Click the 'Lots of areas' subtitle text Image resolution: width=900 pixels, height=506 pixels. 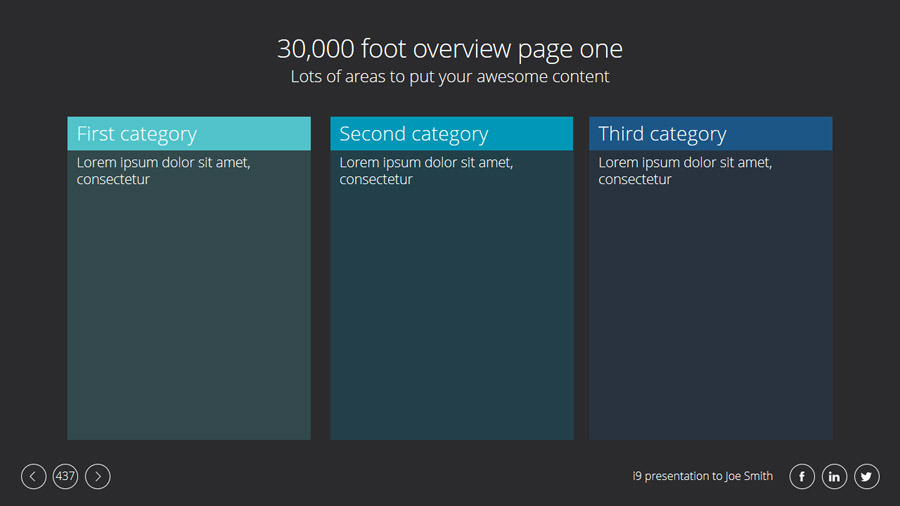tap(450, 77)
